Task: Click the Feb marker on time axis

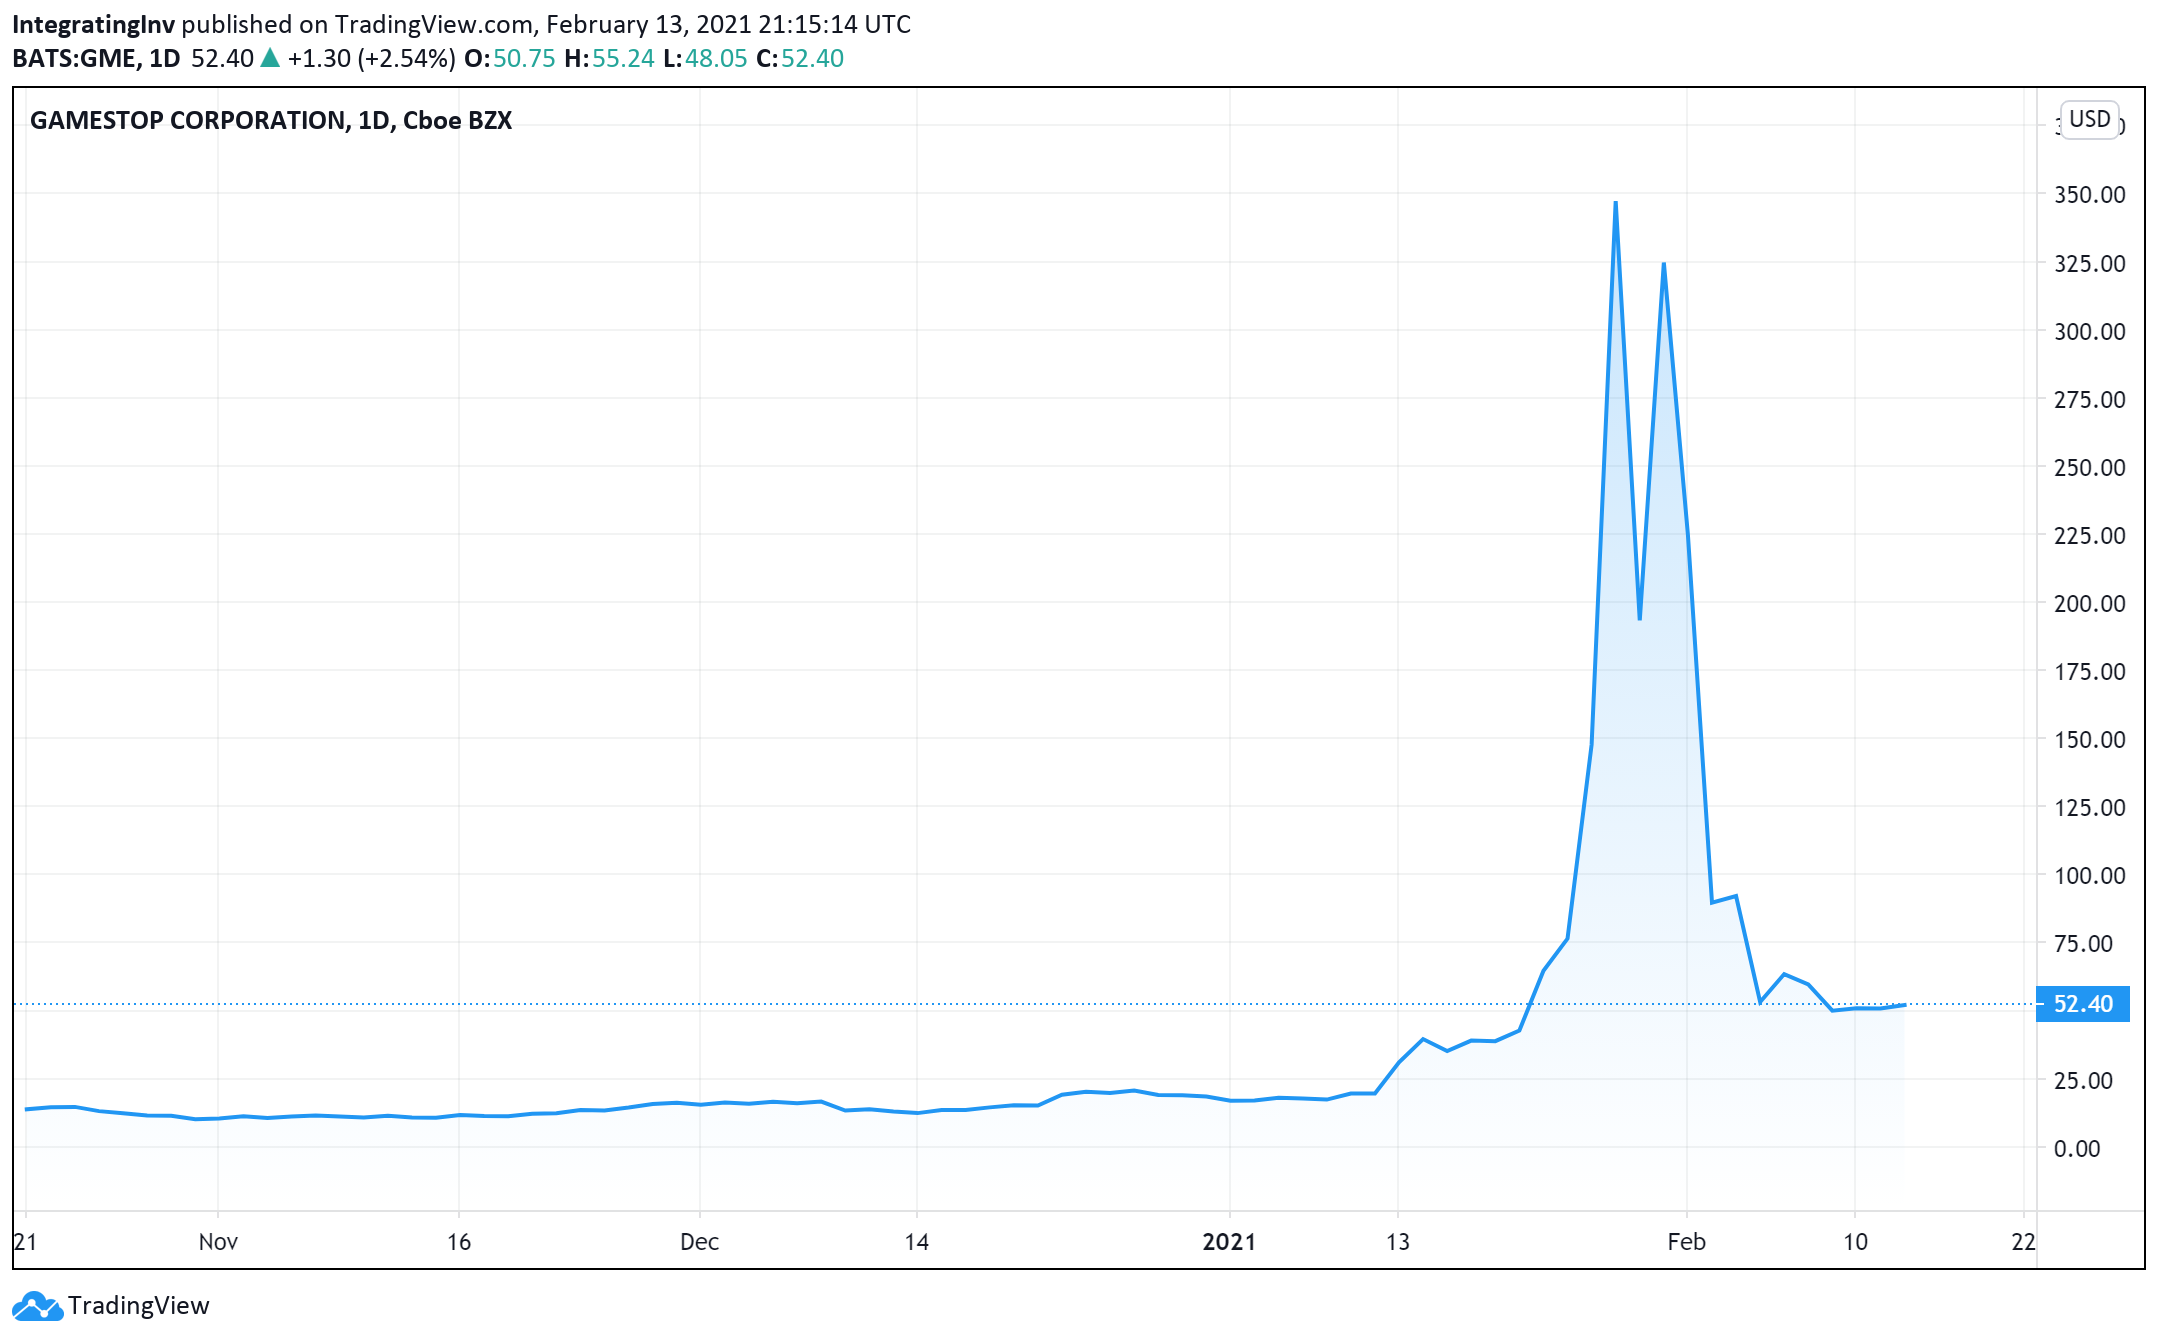Action: click(x=1686, y=1242)
